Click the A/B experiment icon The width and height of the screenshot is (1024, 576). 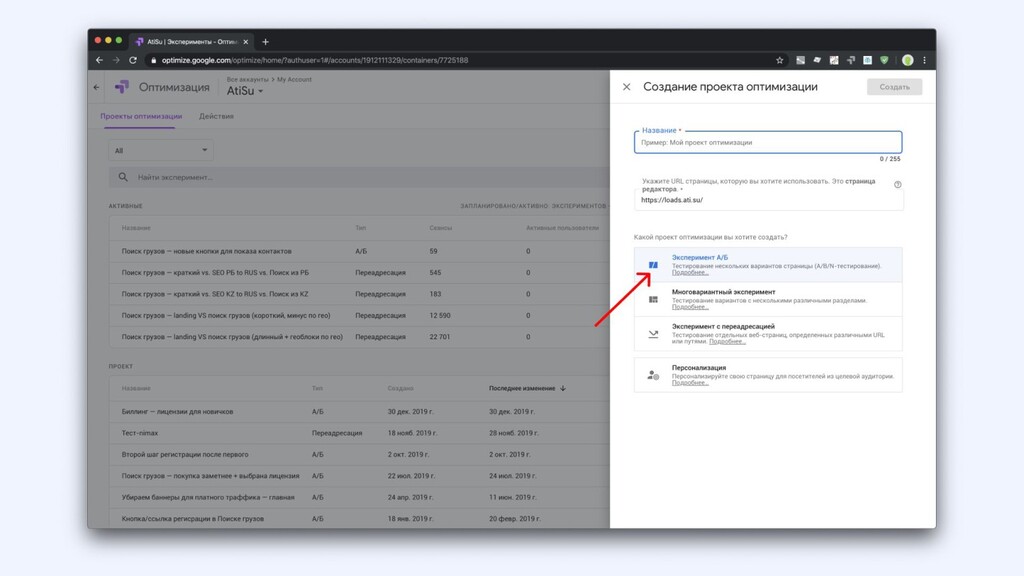[653, 264]
